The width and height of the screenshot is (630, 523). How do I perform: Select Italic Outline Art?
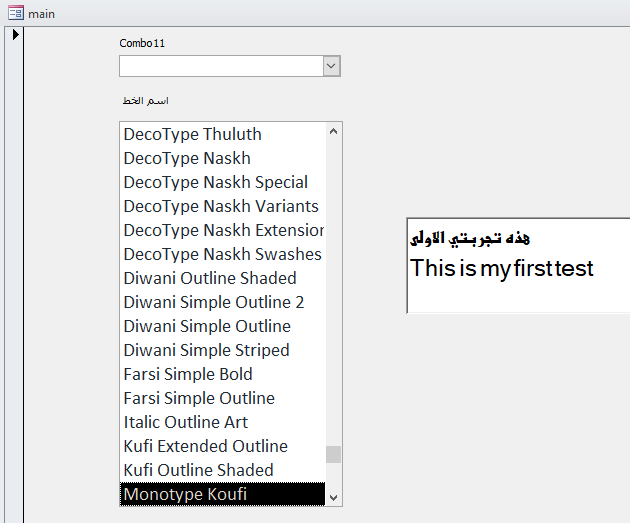223,422
